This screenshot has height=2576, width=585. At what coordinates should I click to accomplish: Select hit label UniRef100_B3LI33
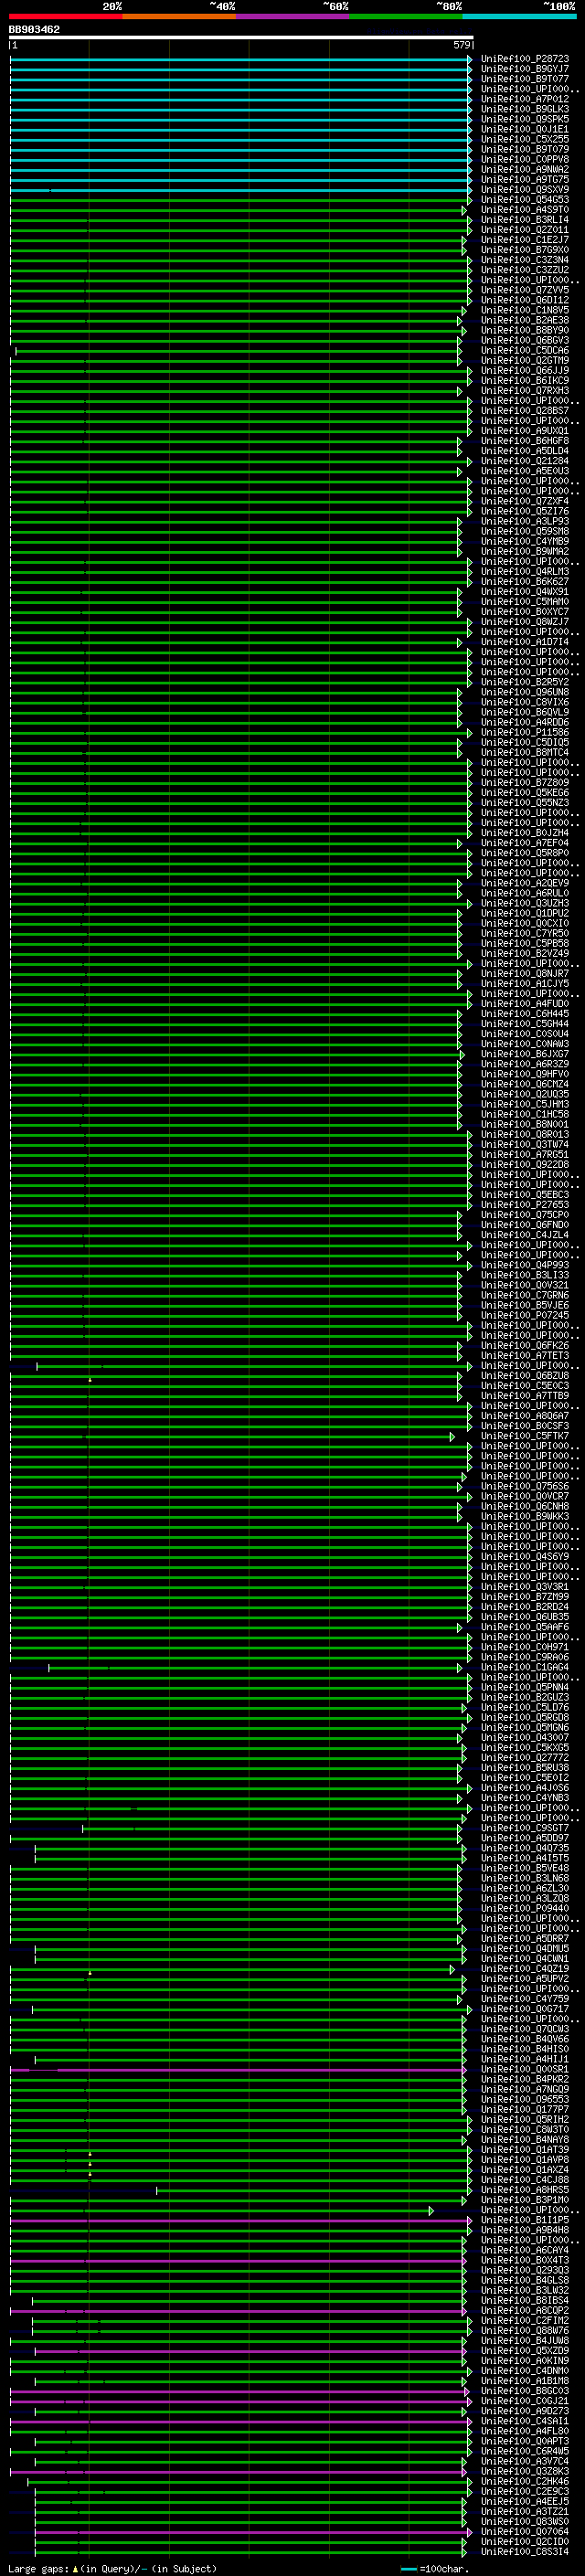[x=524, y=1275]
